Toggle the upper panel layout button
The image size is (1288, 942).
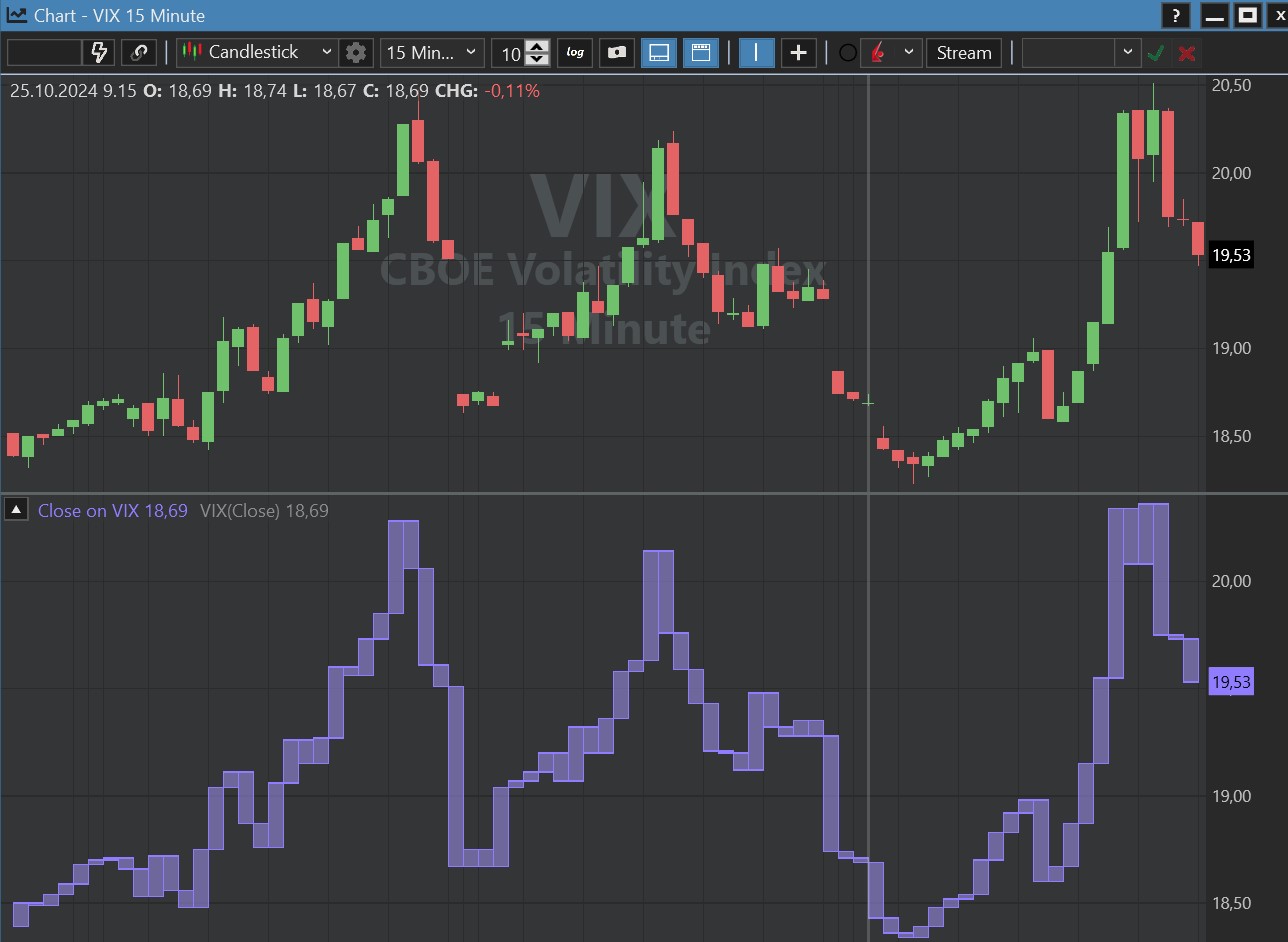(701, 52)
